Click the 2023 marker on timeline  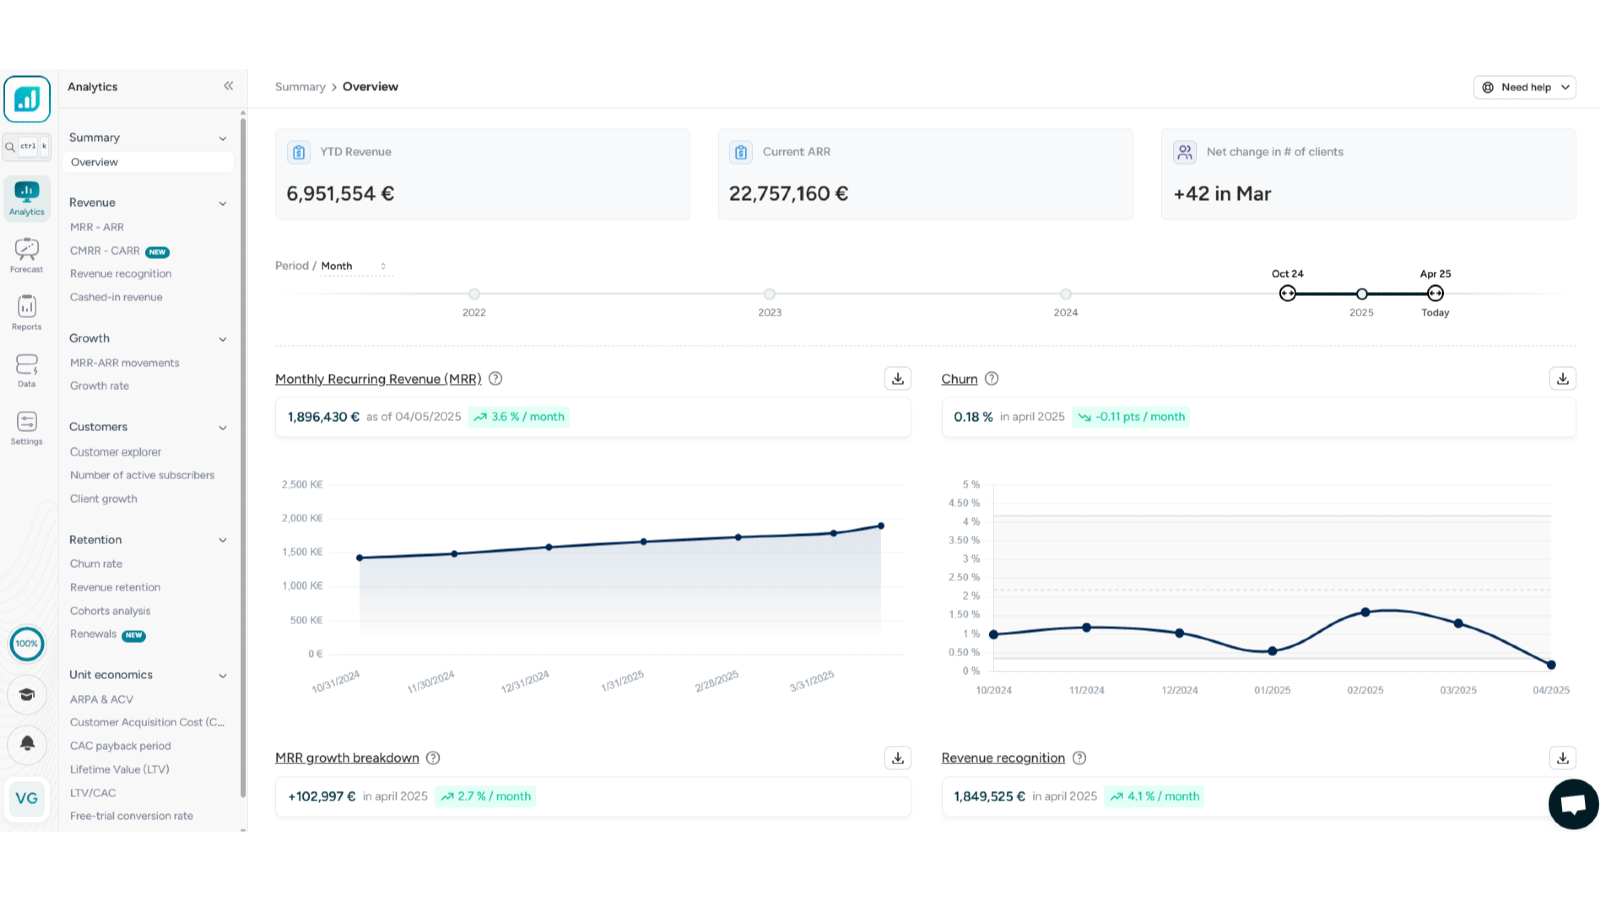pyautogui.click(x=769, y=294)
